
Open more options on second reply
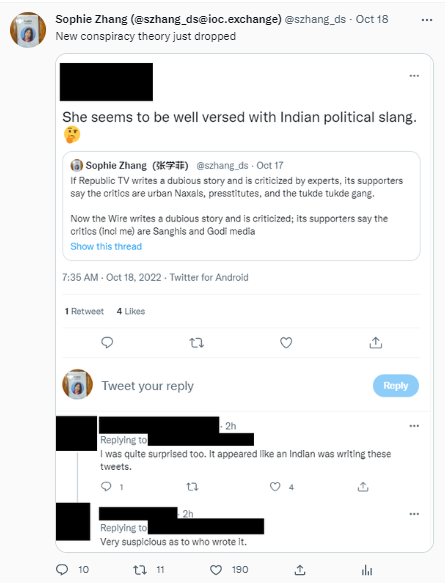click(x=414, y=514)
